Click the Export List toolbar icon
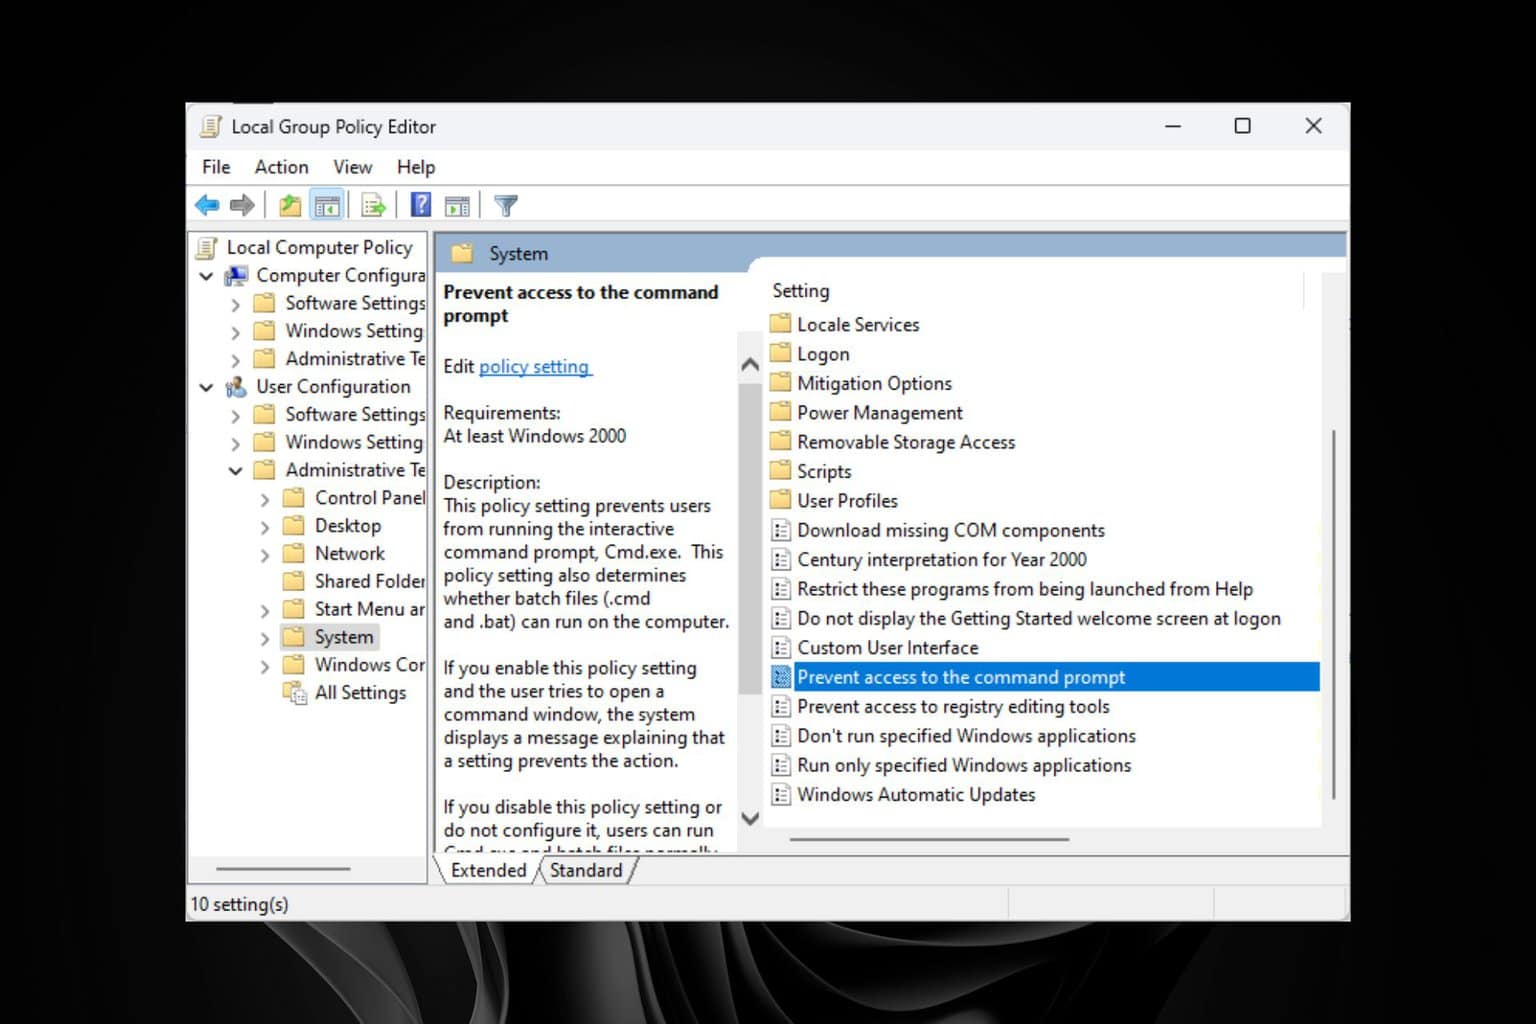 coord(374,206)
